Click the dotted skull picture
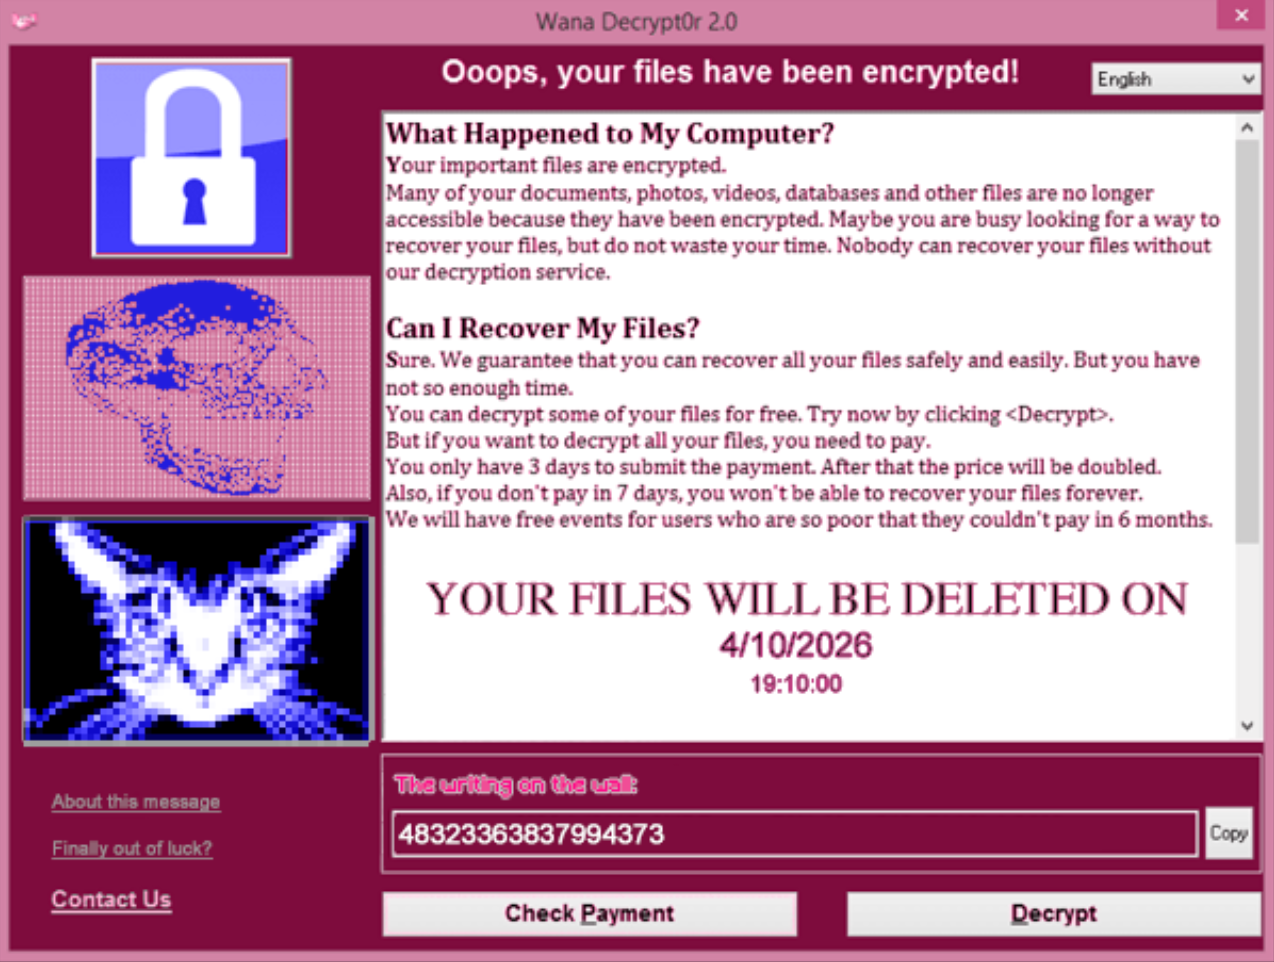The height and width of the screenshot is (962, 1274). 197,388
